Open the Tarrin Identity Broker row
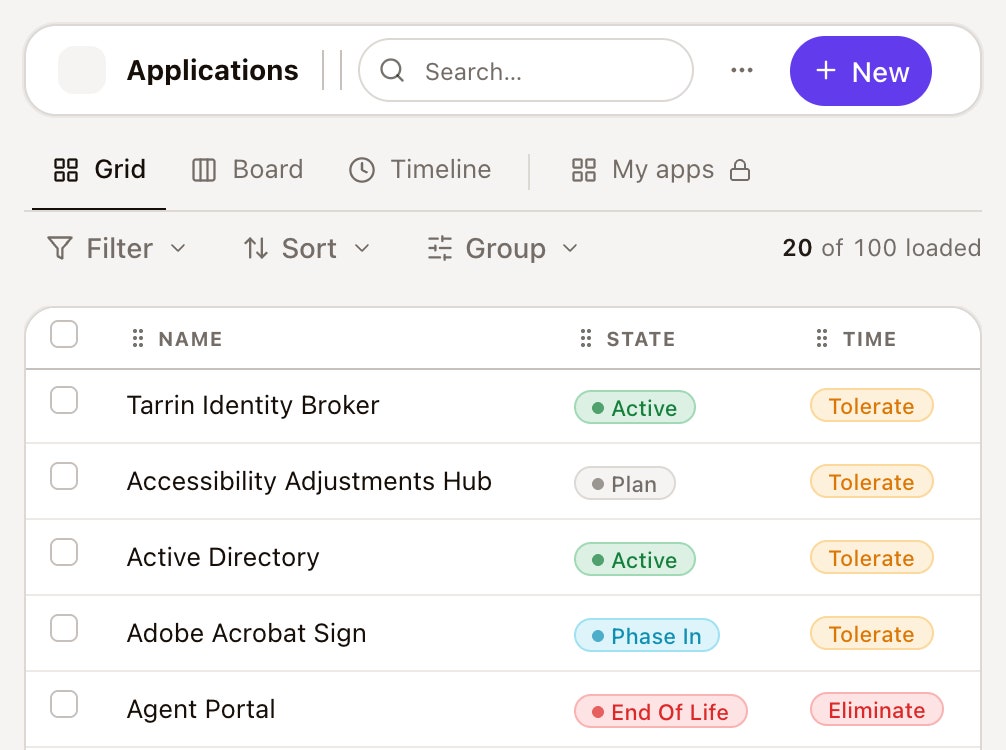This screenshot has height=750, width=1006. click(x=503, y=405)
